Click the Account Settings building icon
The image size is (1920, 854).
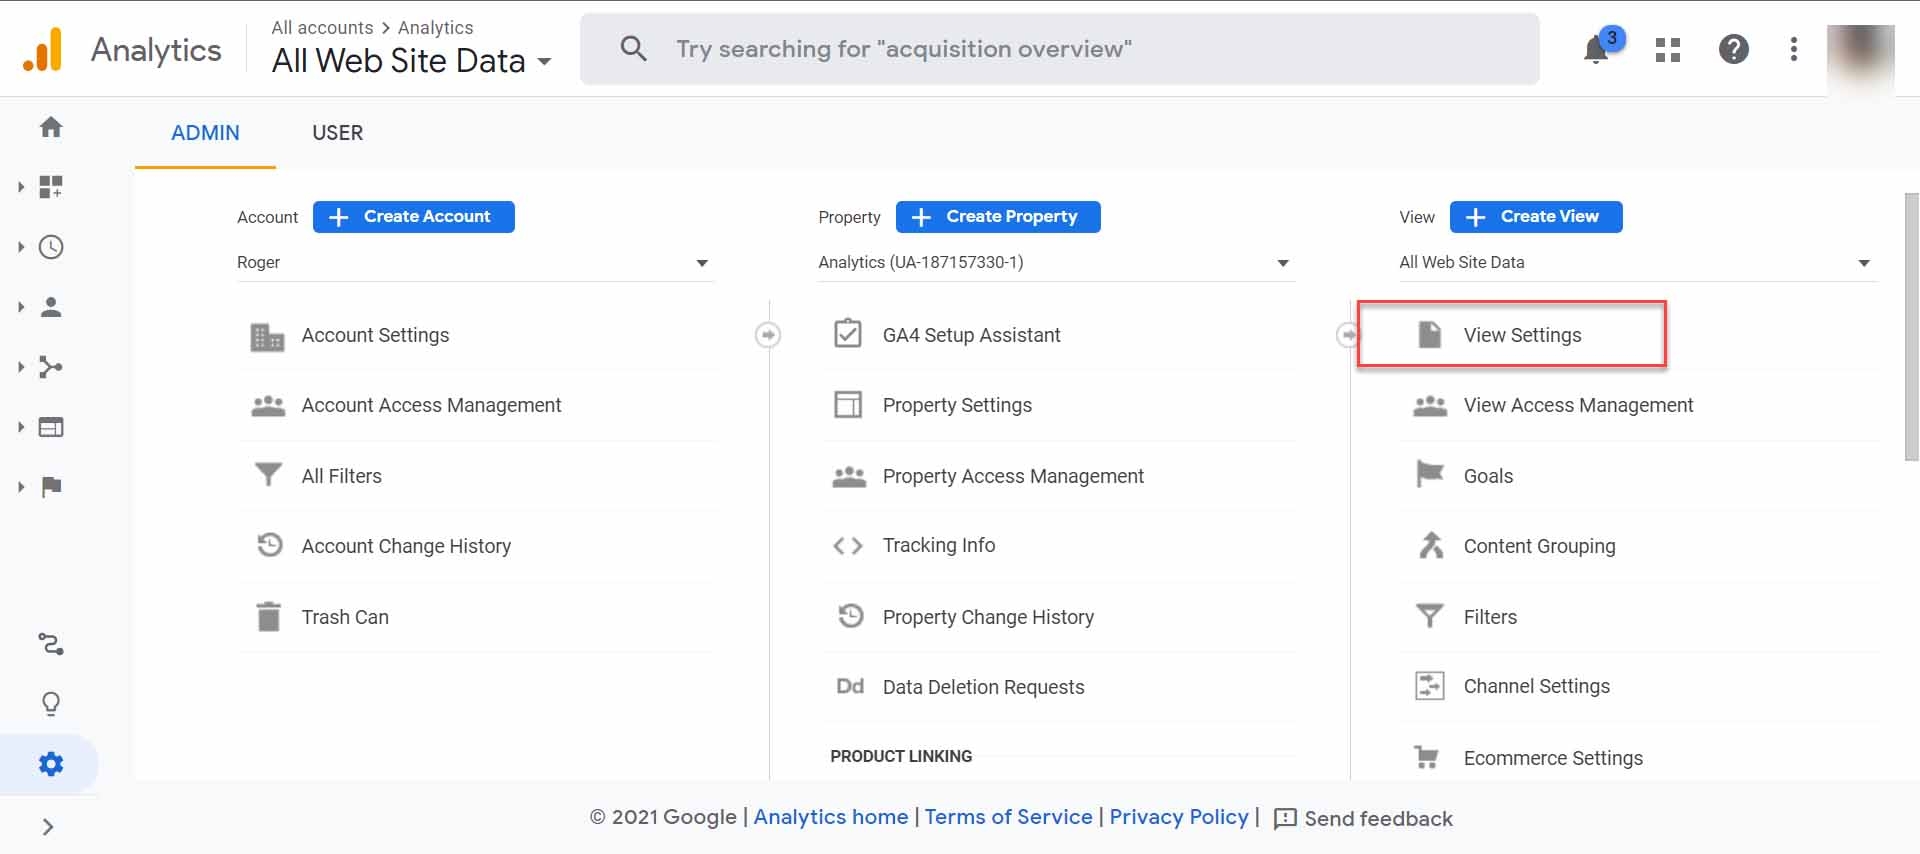[x=267, y=336]
